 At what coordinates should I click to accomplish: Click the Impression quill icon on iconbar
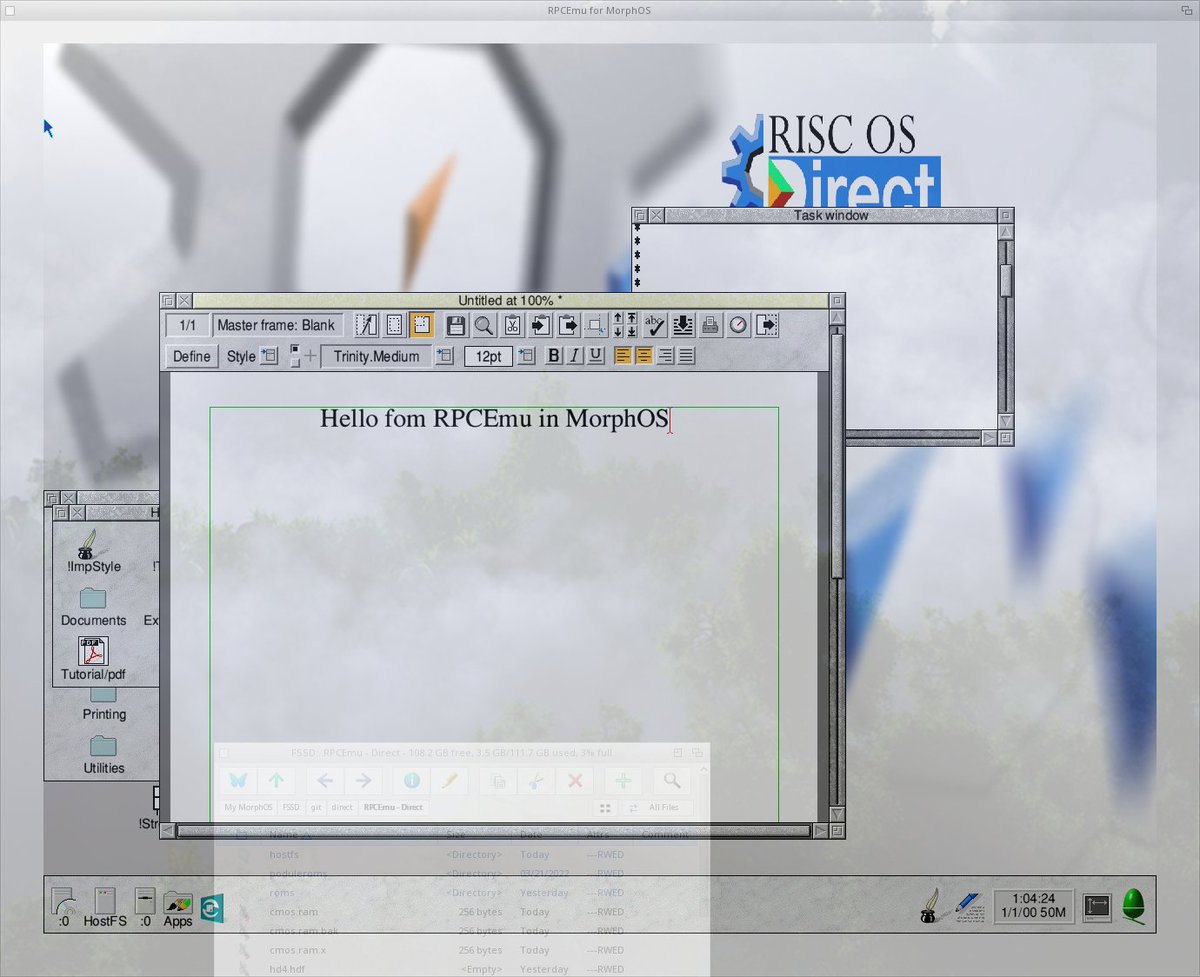click(931, 906)
